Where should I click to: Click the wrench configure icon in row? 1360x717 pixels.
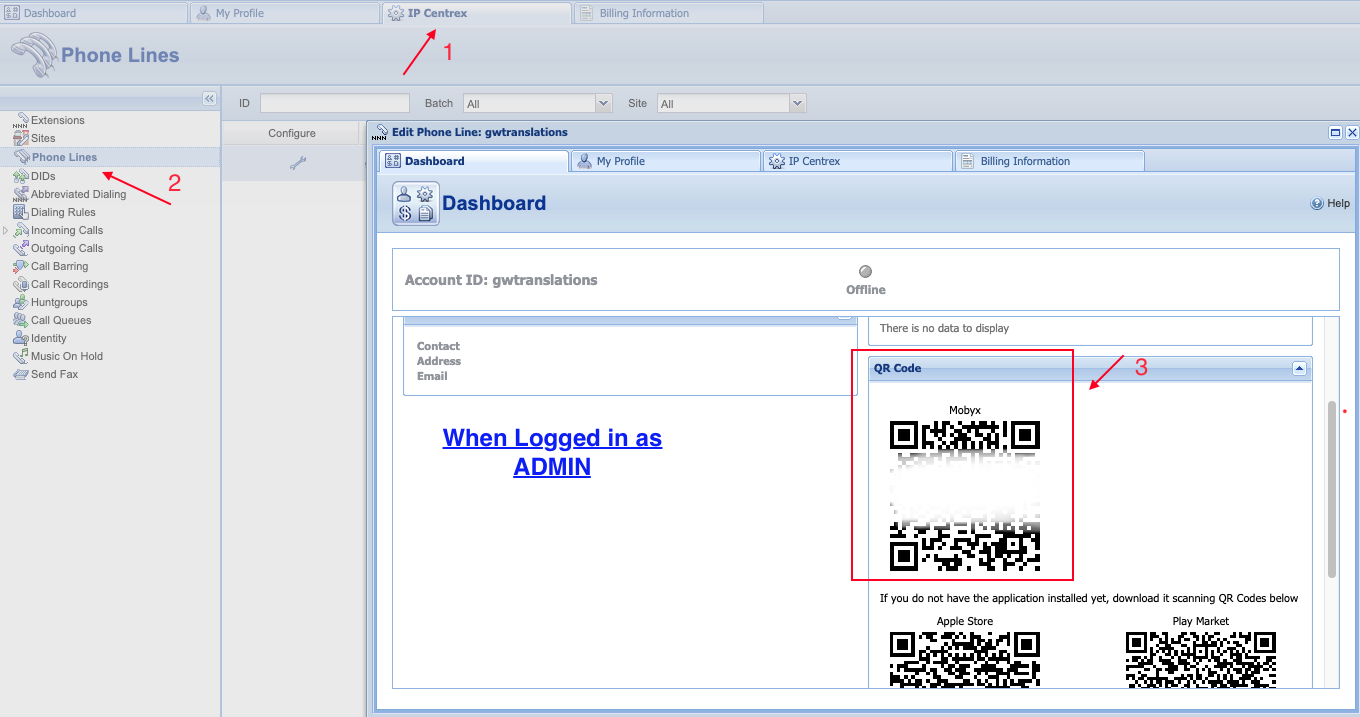click(297, 163)
